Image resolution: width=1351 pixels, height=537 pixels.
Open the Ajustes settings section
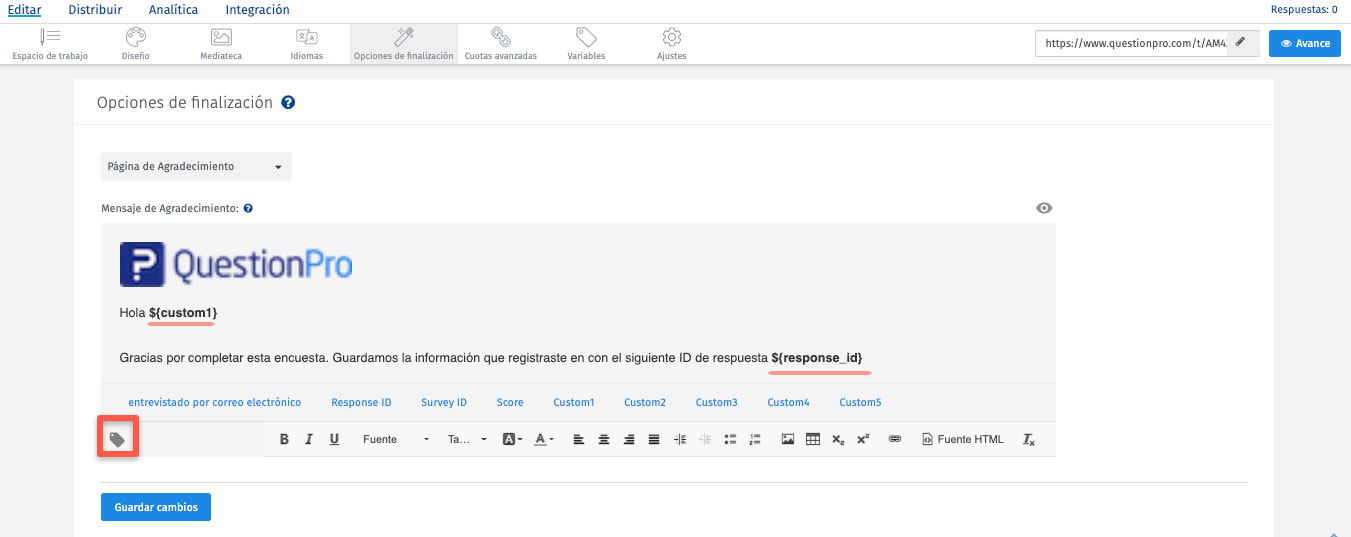[x=672, y=44]
